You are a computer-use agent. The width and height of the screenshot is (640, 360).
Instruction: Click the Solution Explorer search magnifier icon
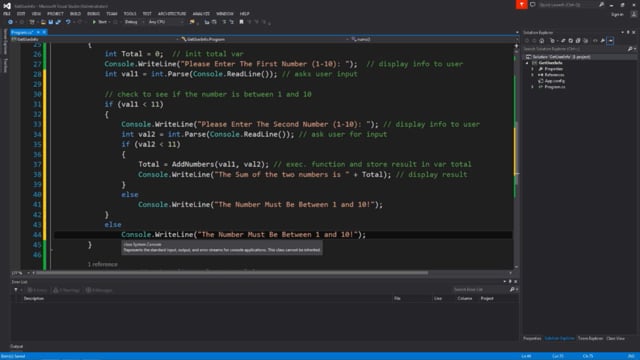630,49
